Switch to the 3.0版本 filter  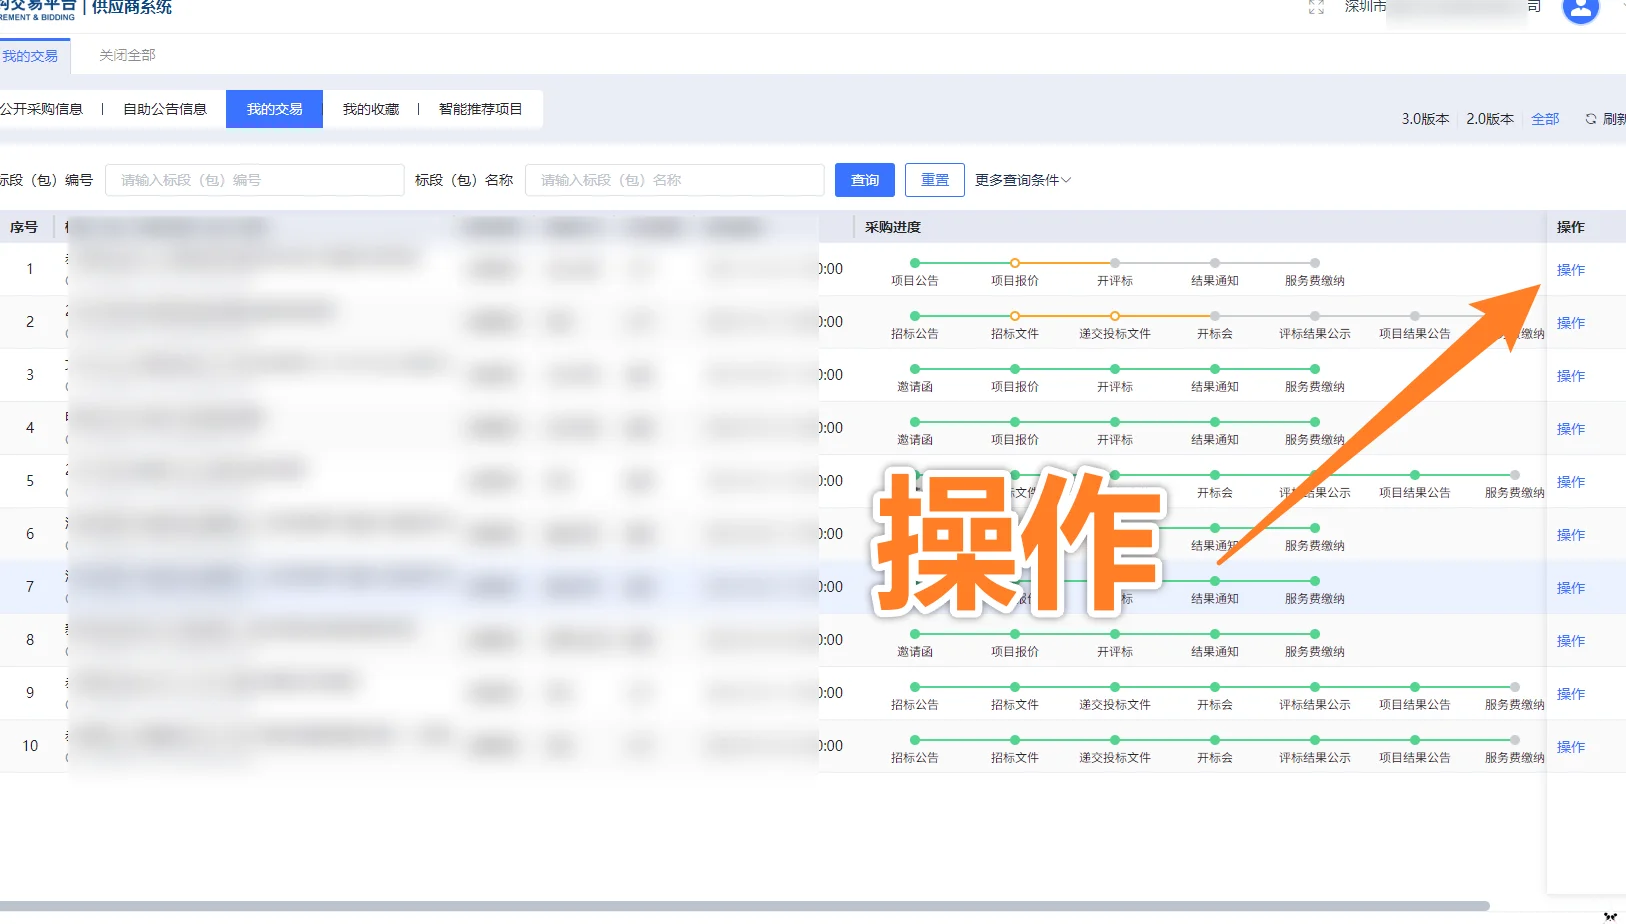(1424, 118)
